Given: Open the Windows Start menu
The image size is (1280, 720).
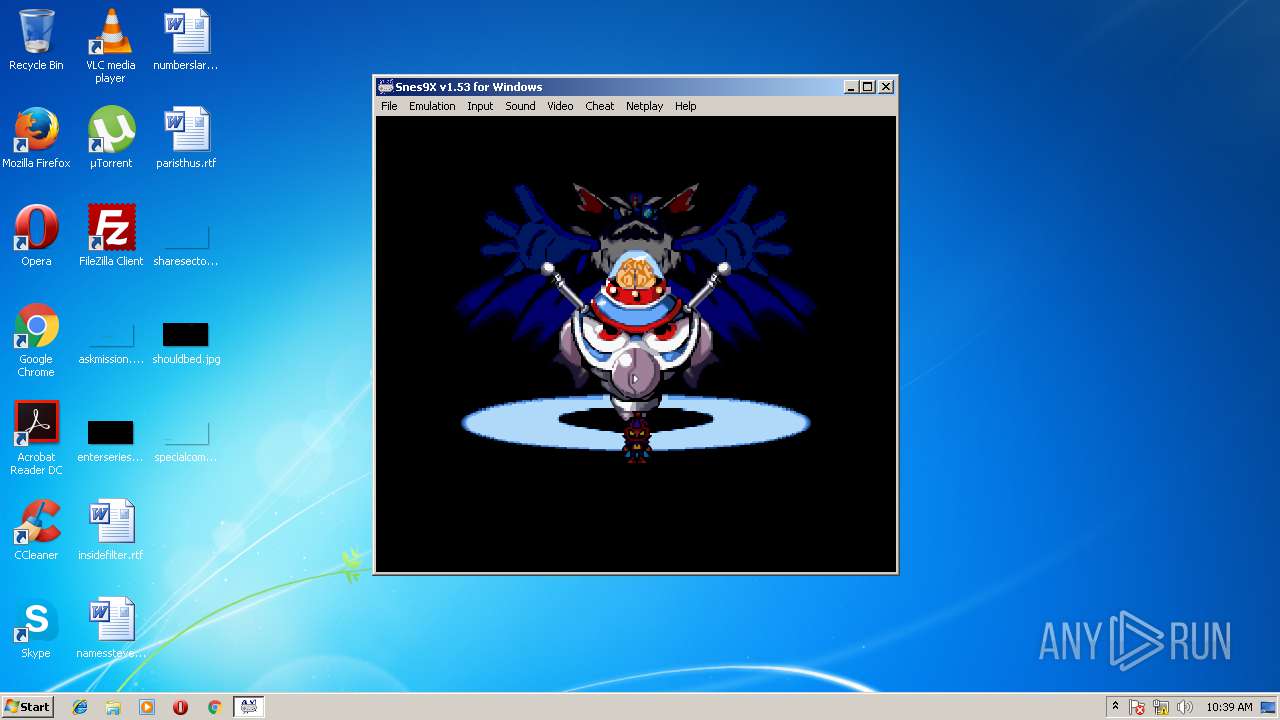Looking at the screenshot, I should click(27, 707).
